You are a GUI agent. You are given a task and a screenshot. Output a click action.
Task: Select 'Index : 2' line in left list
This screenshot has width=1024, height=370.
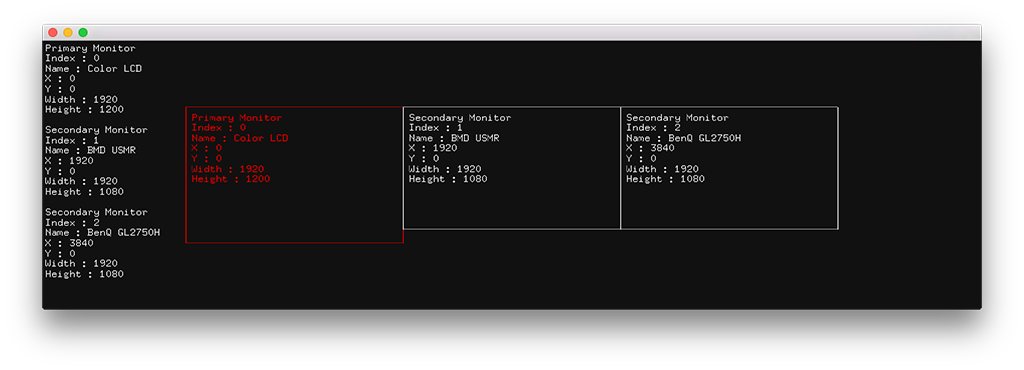(72, 223)
